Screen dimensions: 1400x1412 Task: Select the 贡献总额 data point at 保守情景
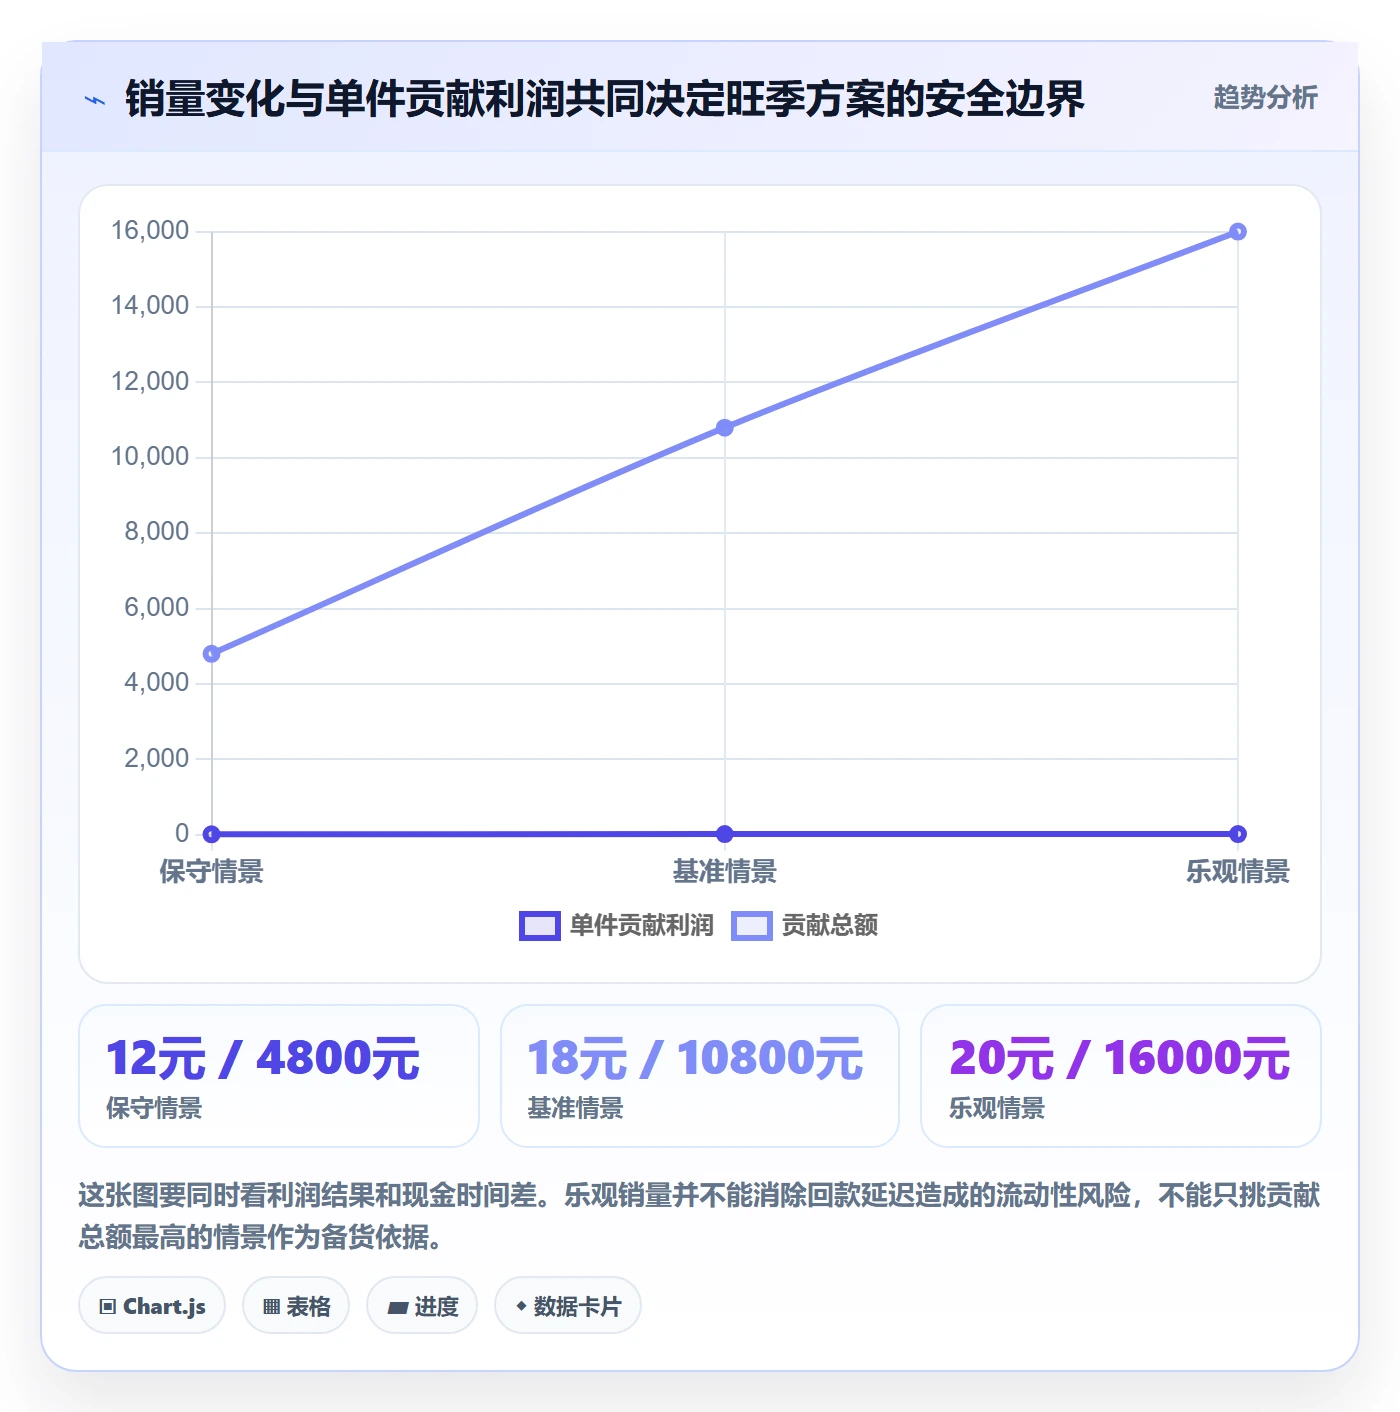(212, 654)
